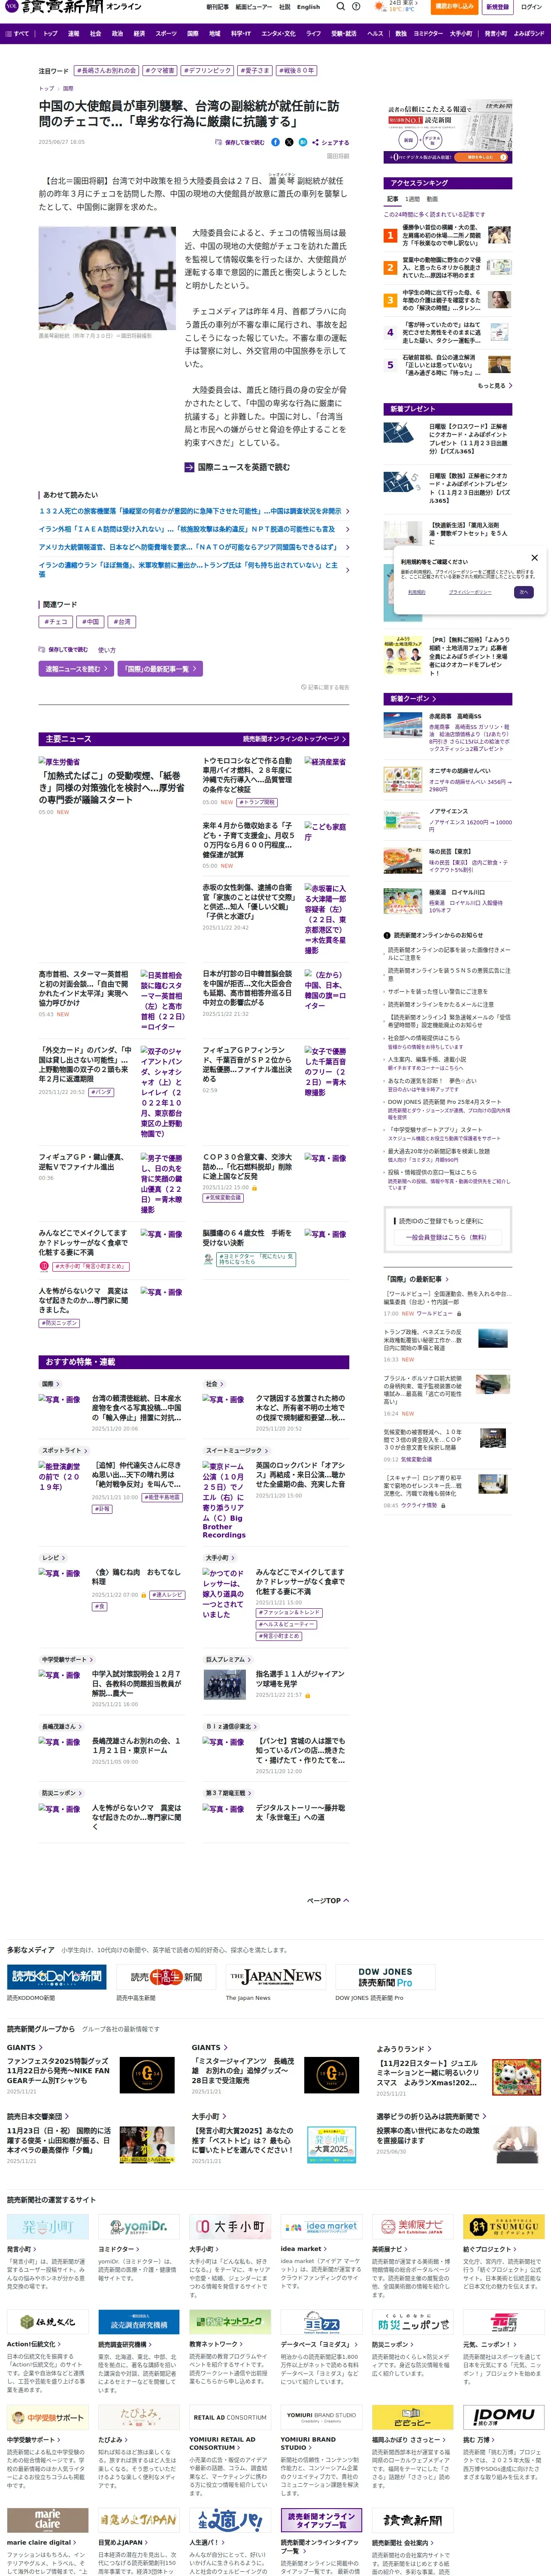Select the 経済 navigation item
The image size is (551, 2576).
pos(139,33)
